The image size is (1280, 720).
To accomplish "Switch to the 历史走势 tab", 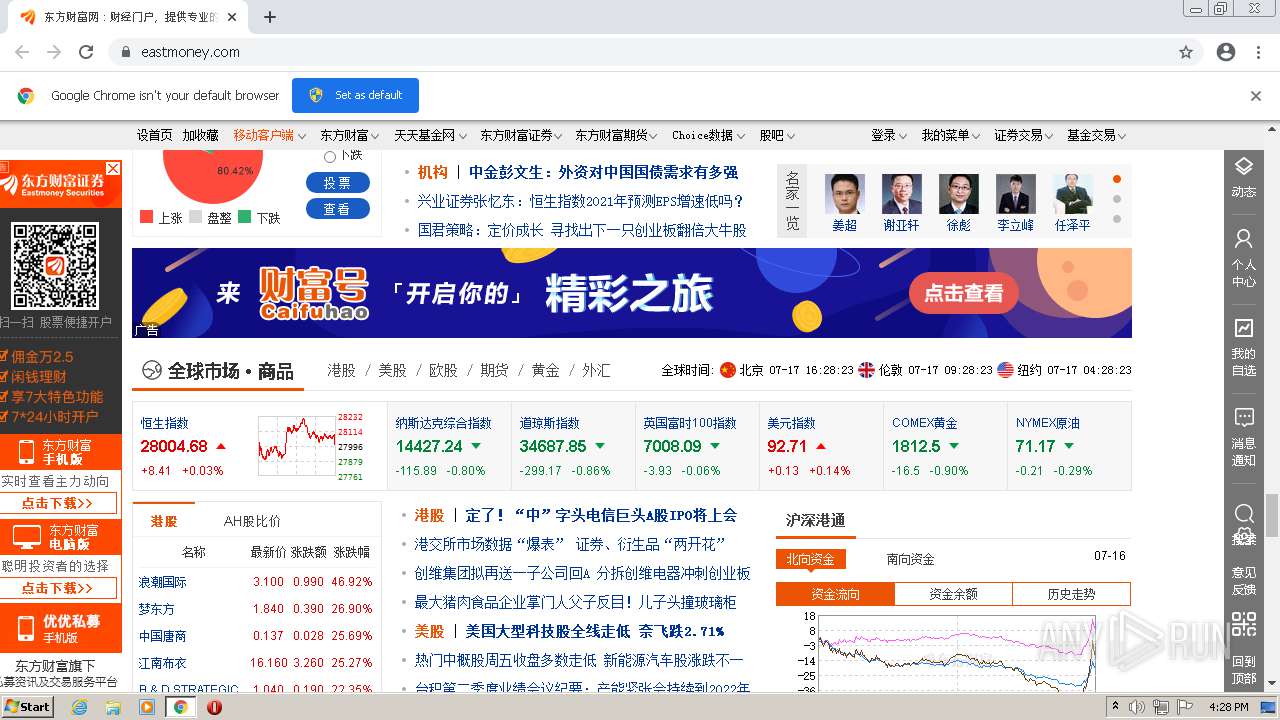I will point(1071,594).
